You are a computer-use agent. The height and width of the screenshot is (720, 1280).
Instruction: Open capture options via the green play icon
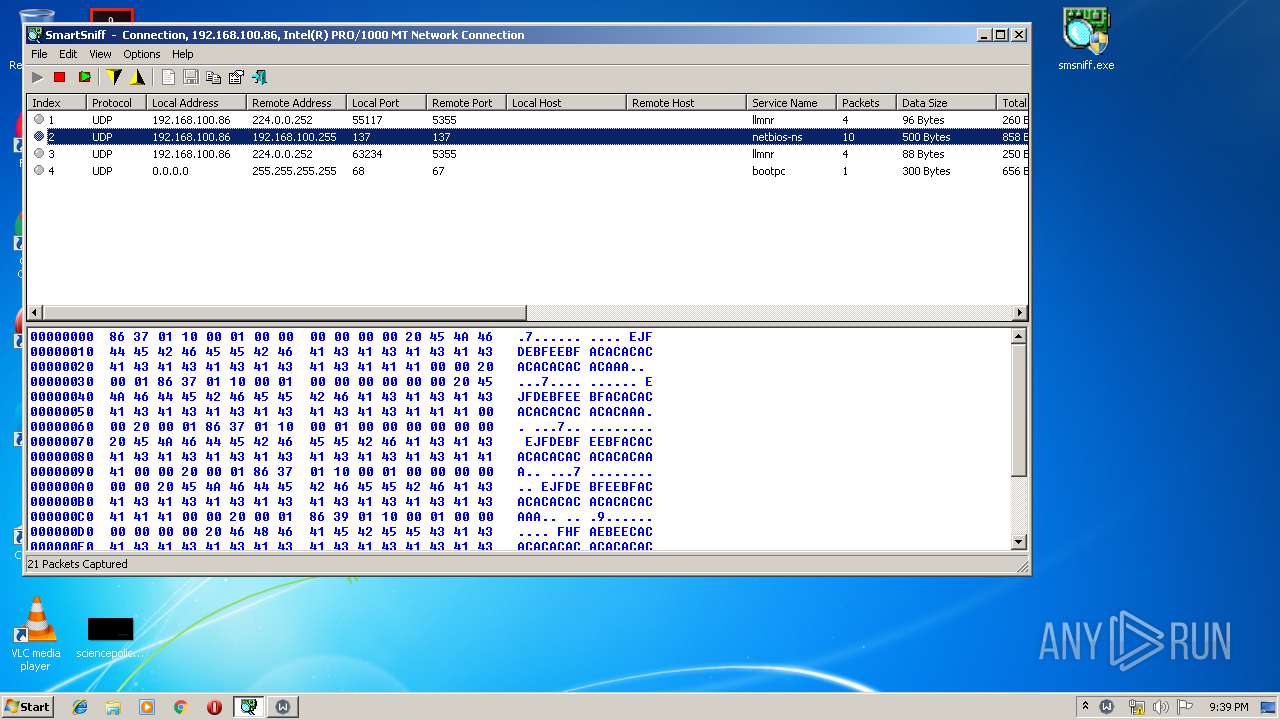[x=85, y=77]
